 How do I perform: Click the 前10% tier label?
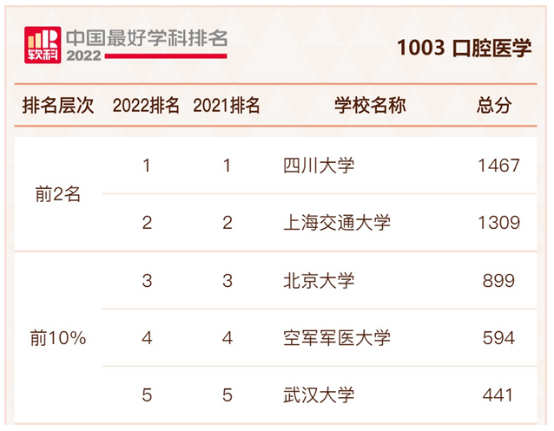point(58,338)
